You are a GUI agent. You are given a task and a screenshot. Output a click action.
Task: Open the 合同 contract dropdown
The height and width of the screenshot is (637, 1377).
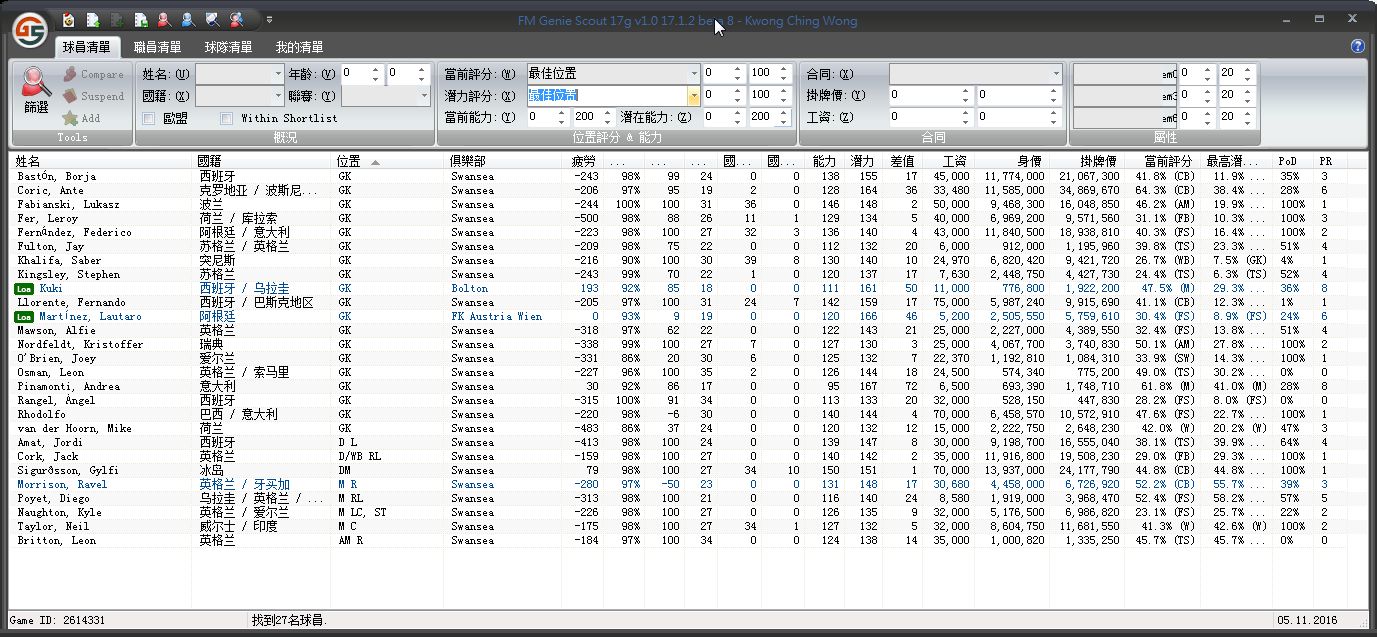tap(1055, 73)
